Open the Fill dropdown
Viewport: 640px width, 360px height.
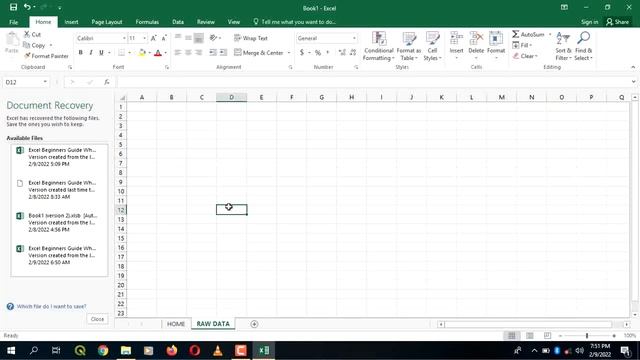(x=522, y=45)
